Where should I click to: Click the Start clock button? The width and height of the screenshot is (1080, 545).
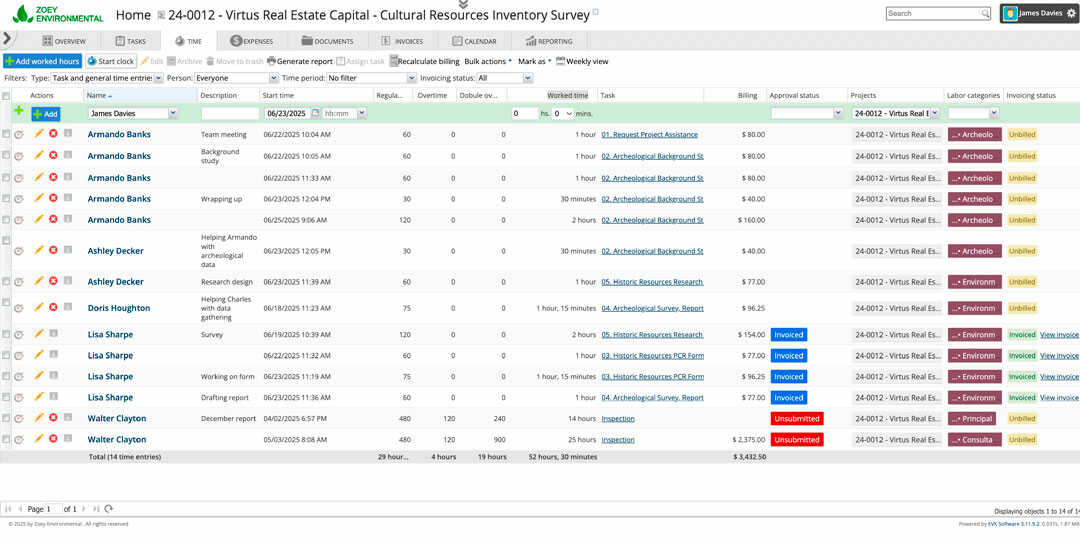pos(110,61)
